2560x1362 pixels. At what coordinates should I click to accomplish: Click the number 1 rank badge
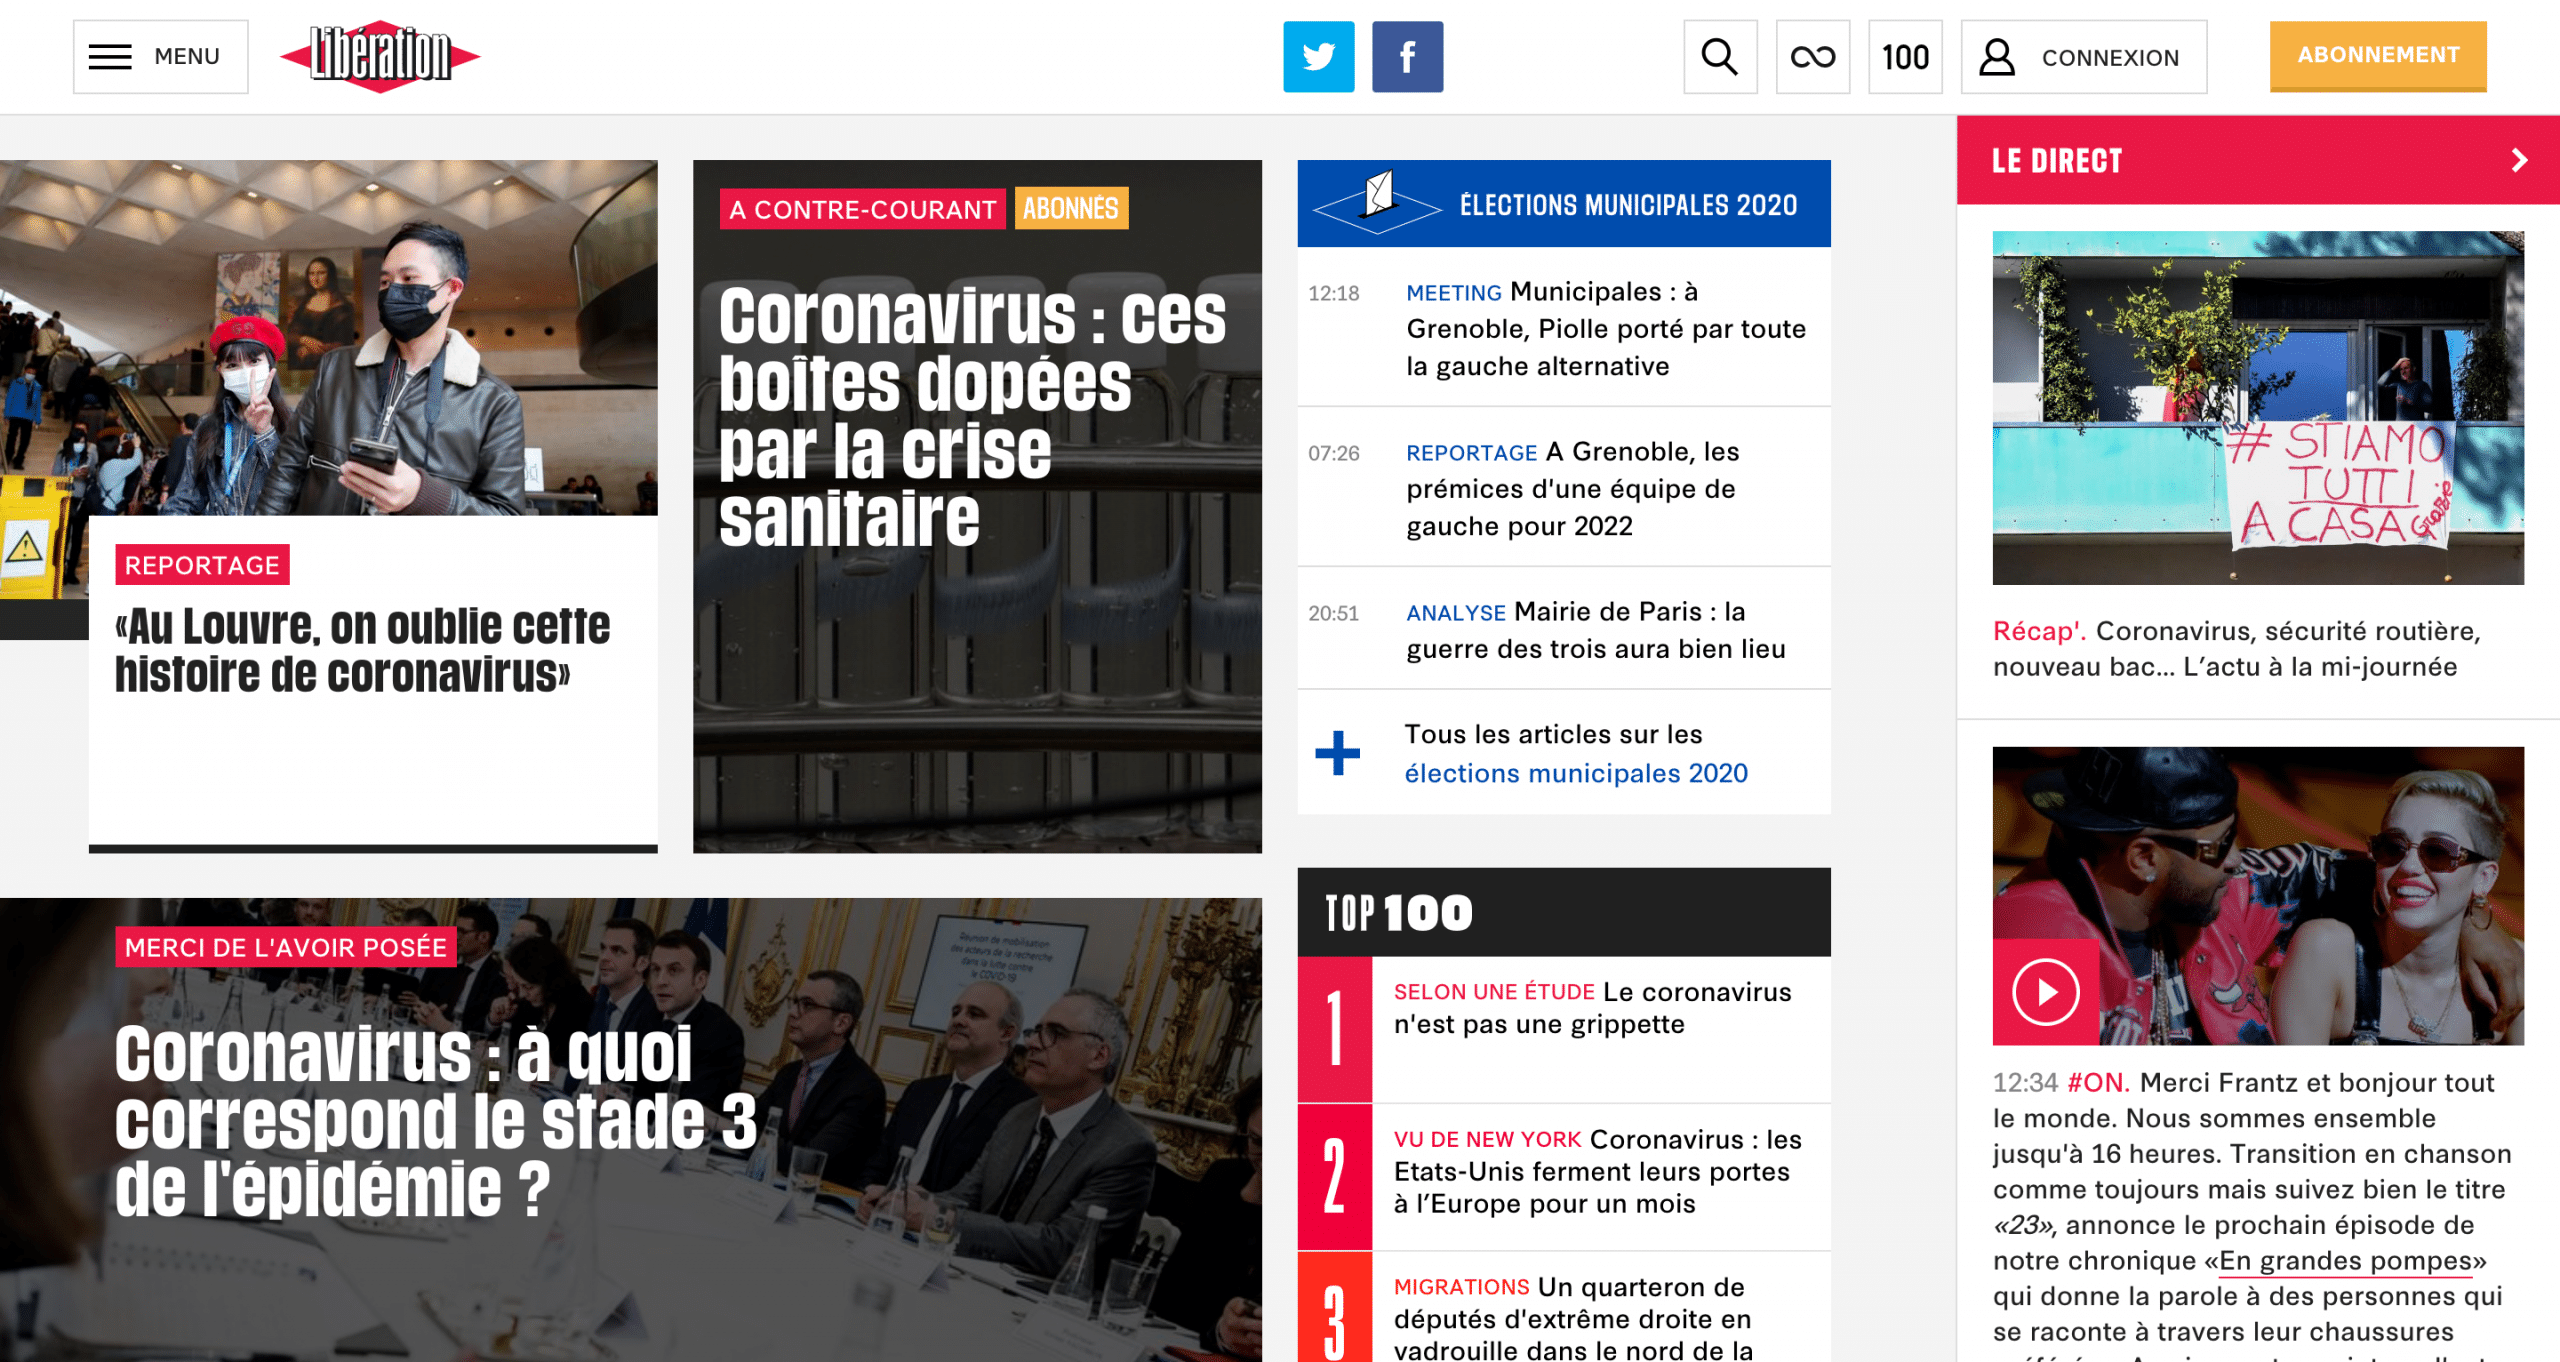[x=1334, y=1029]
